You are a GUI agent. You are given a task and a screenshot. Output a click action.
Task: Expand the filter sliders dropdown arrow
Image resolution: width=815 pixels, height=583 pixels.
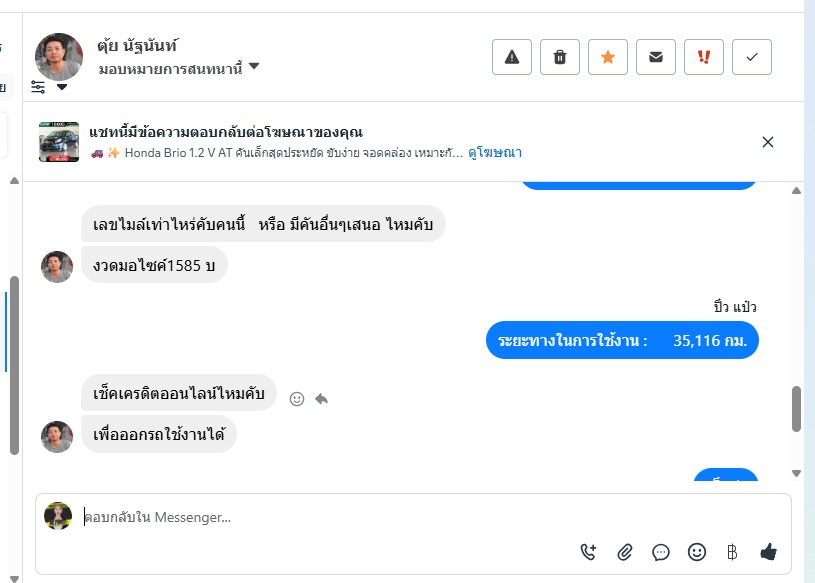(62, 87)
